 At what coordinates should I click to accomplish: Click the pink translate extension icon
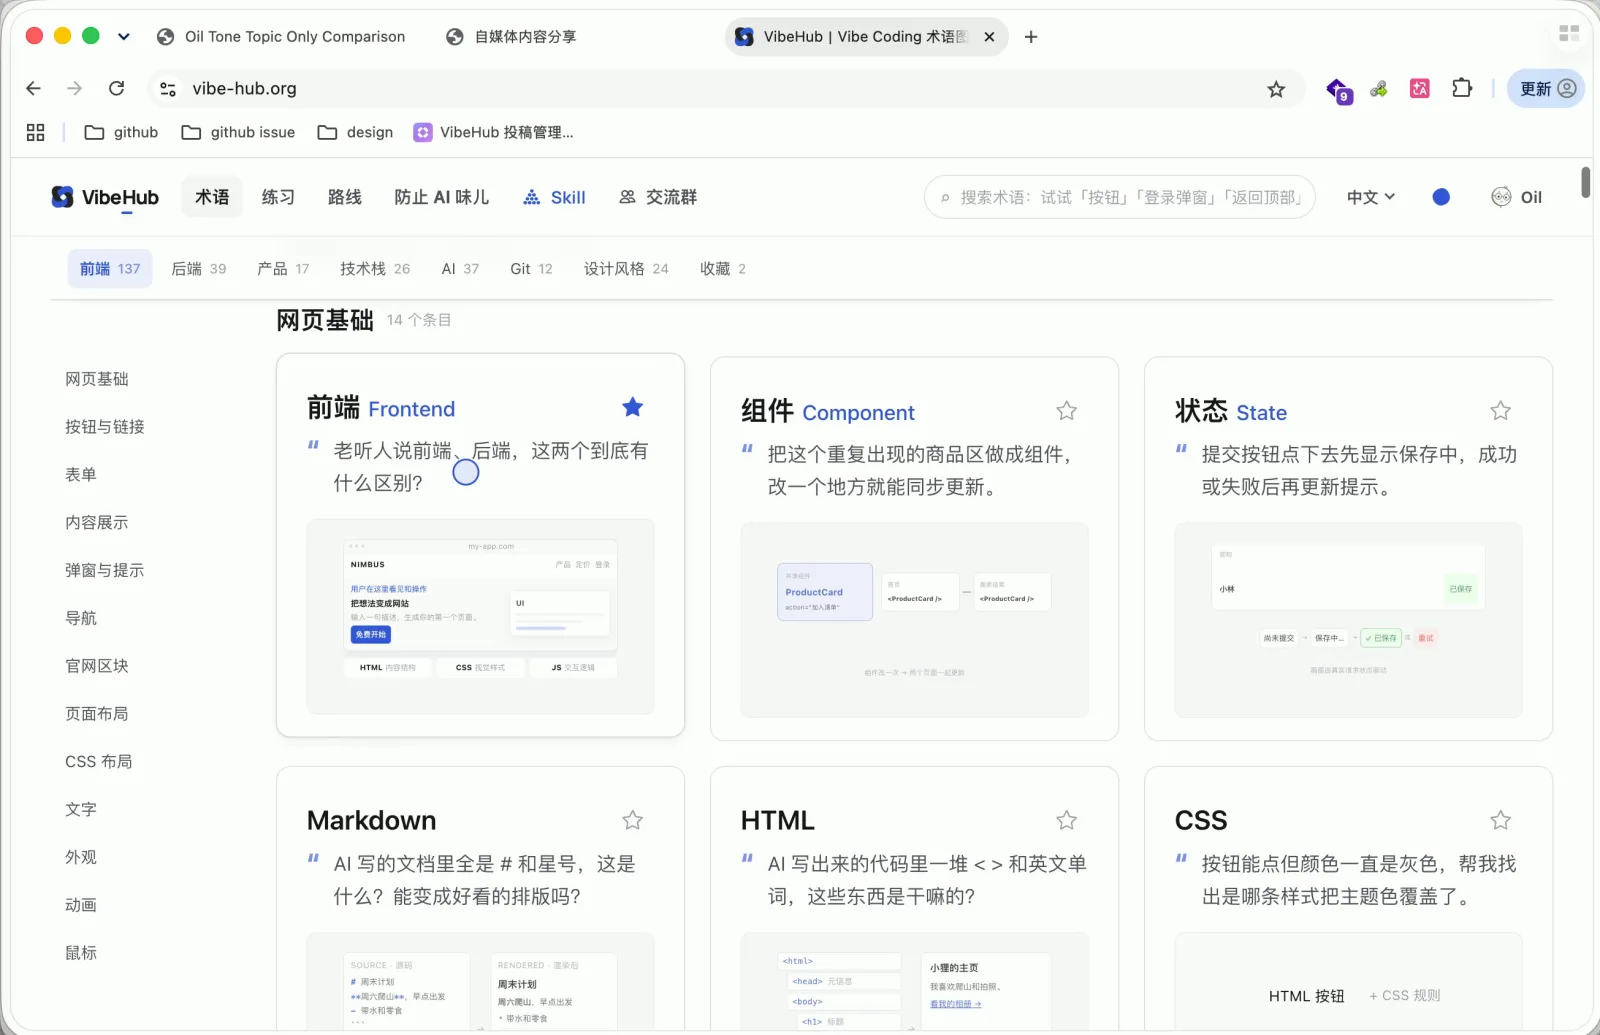click(x=1420, y=89)
